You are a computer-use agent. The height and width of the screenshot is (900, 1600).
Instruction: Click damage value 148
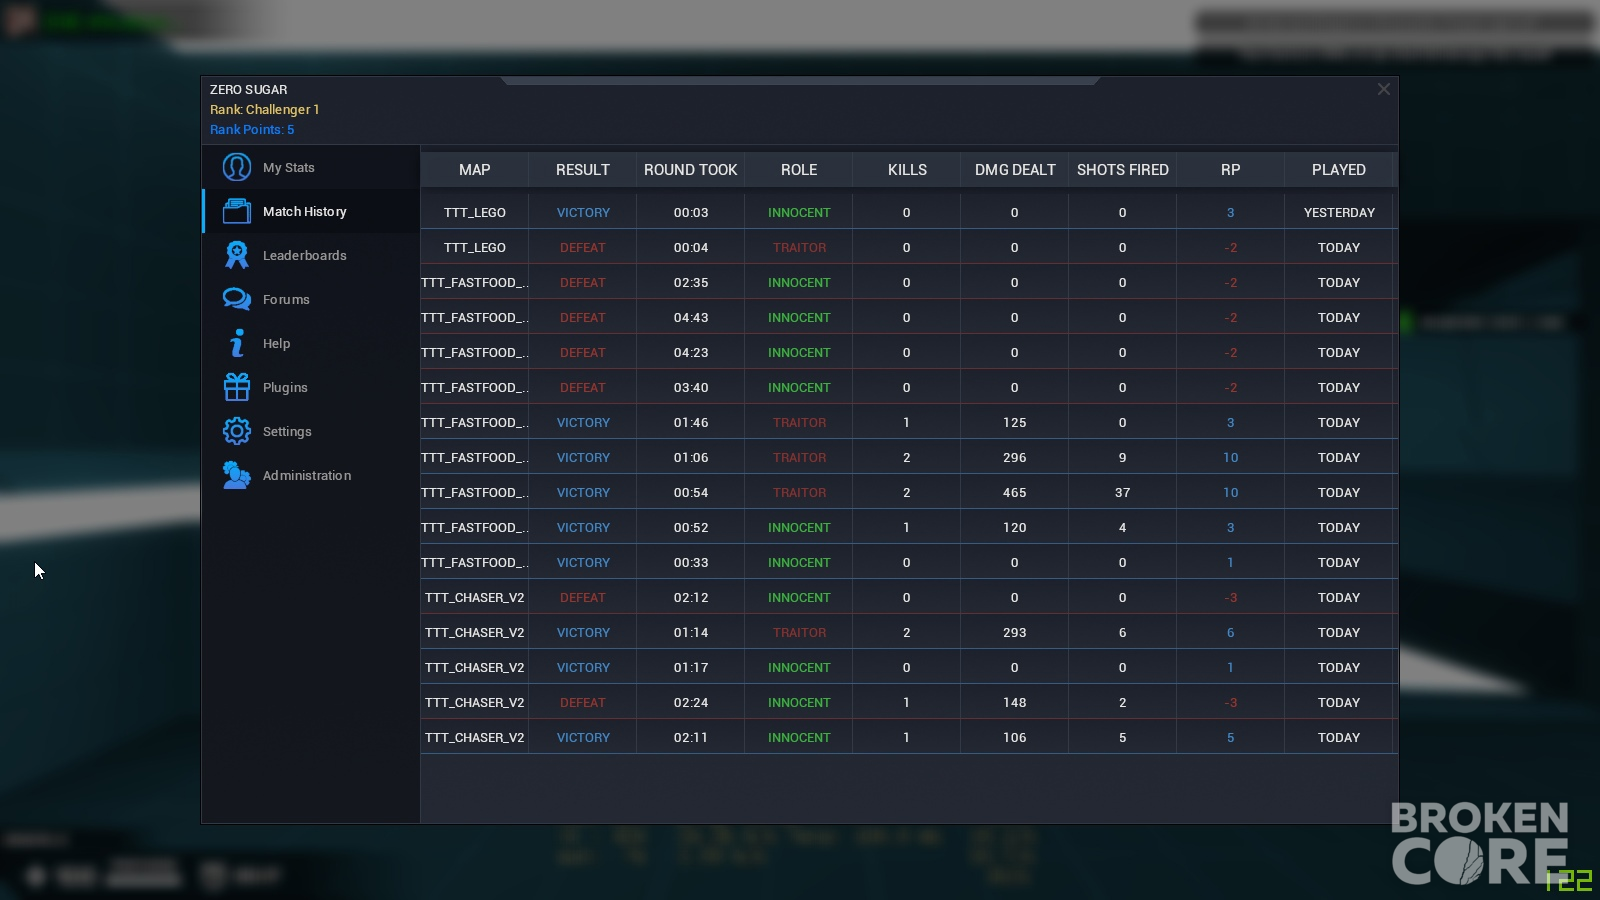(1015, 703)
